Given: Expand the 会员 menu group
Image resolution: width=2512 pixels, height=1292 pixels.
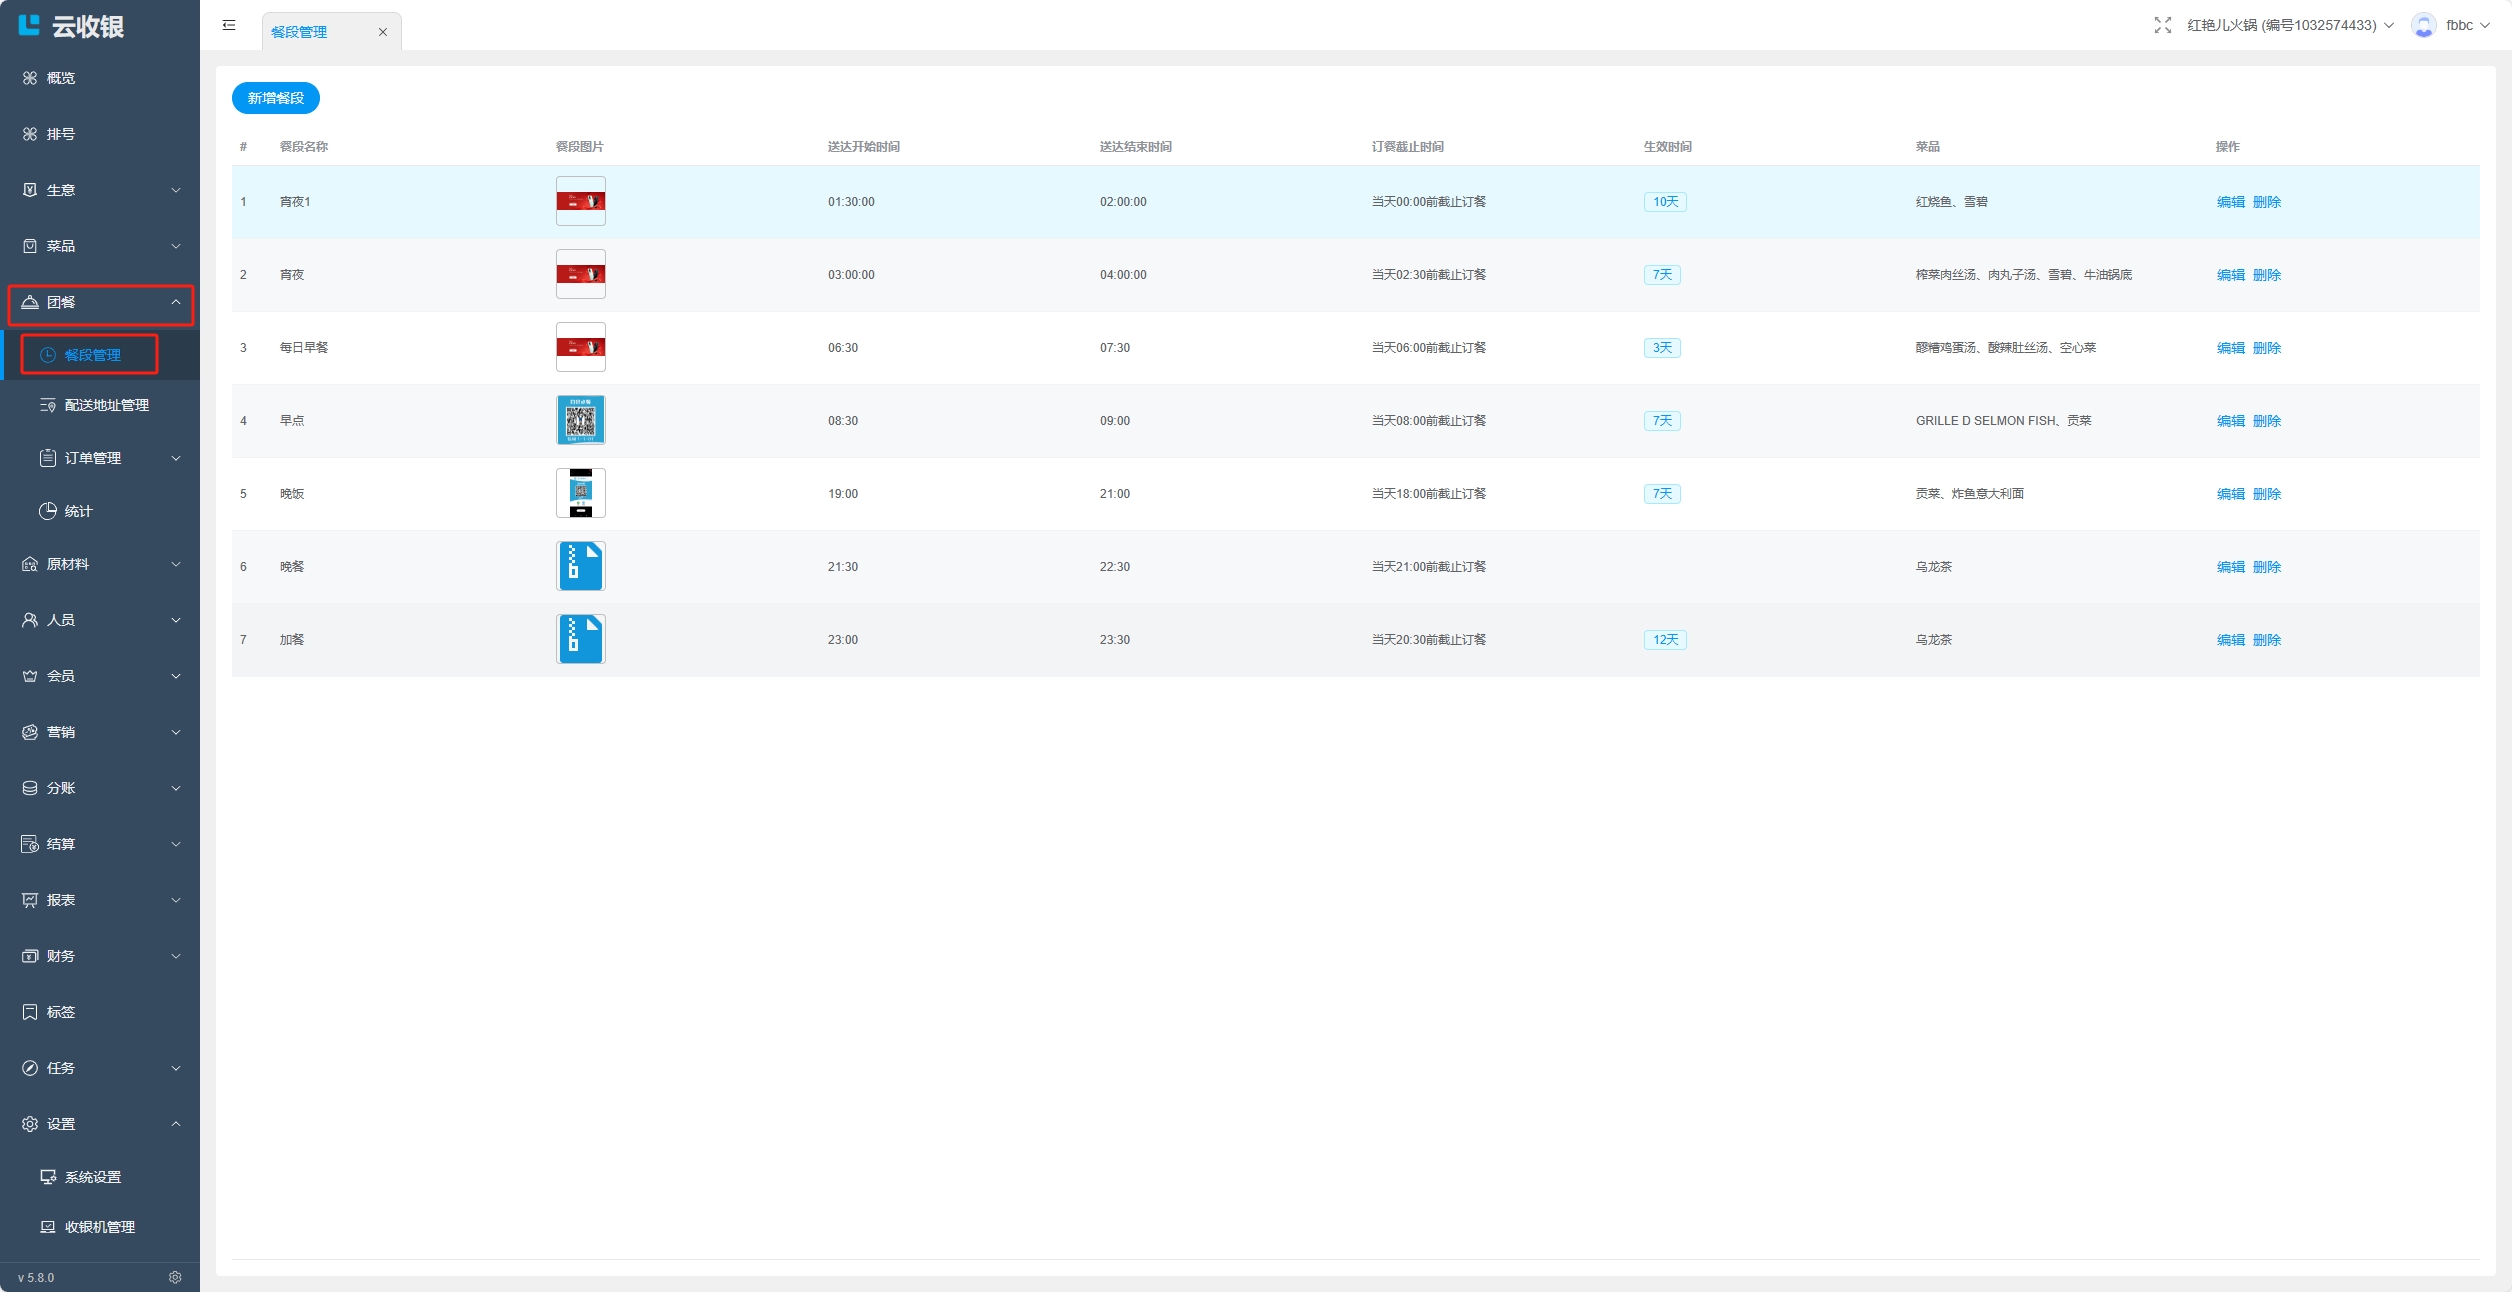Looking at the screenshot, I should (100, 676).
